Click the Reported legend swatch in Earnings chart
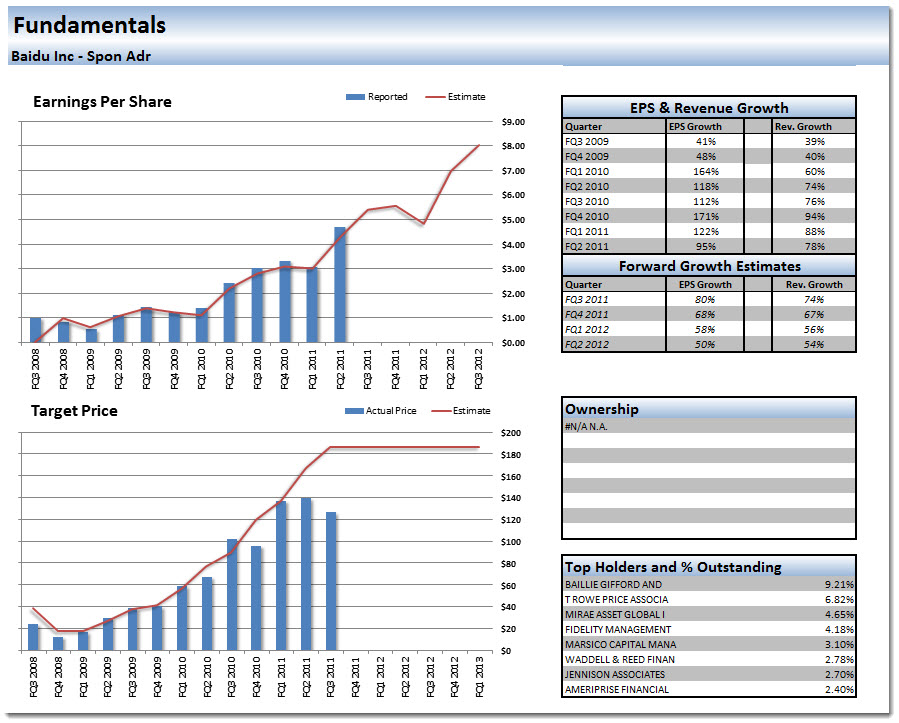Image resolution: width=899 pixels, height=723 pixels. coord(355,97)
